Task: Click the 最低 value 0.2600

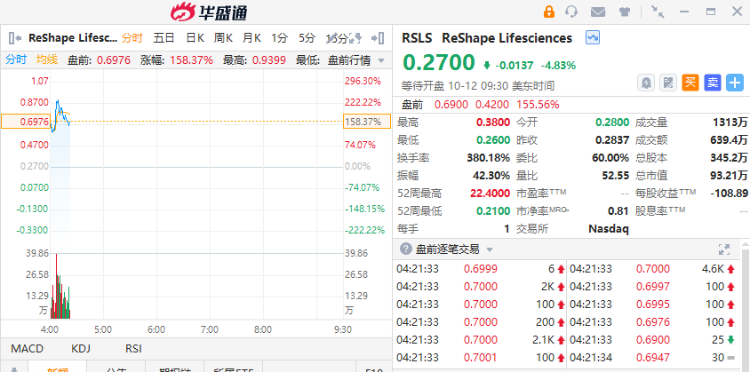Action: pyautogui.click(x=493, y=140)
